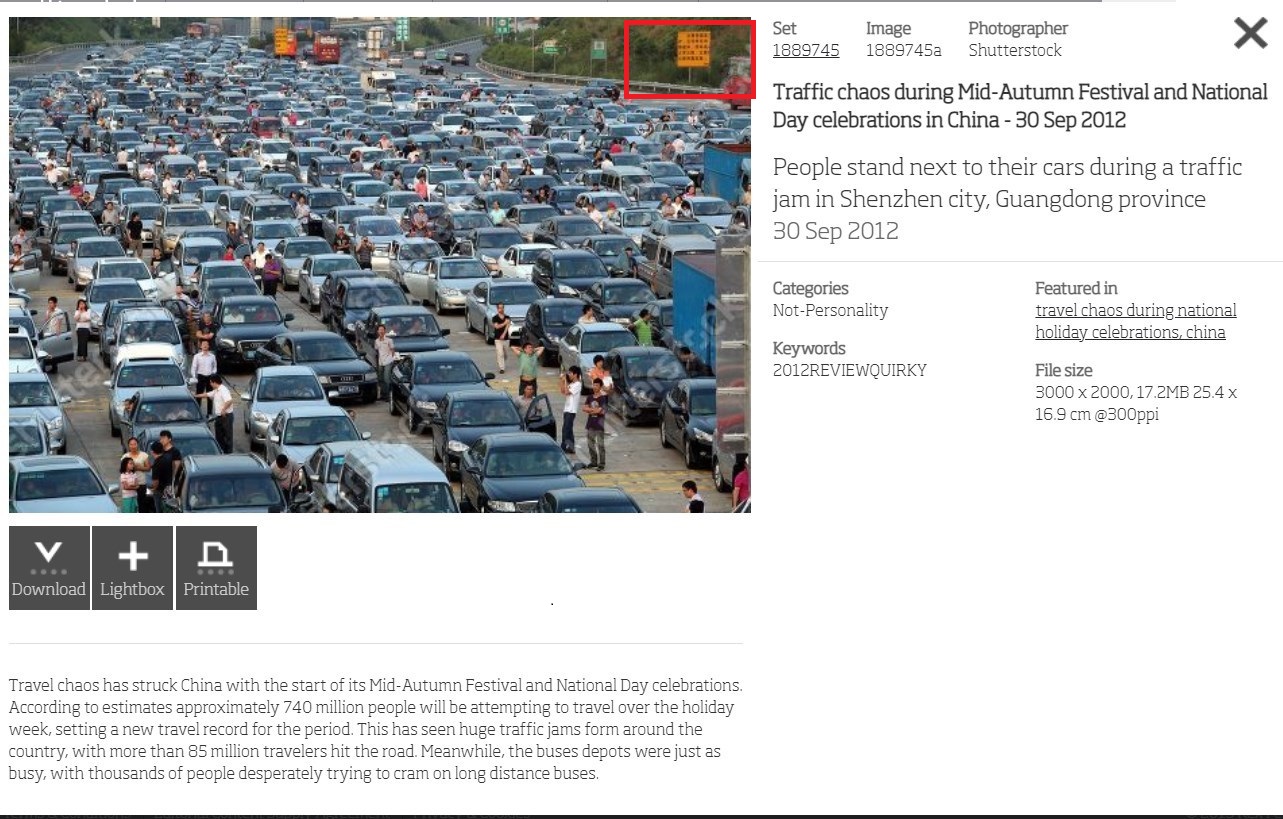Screen dimensions: 1283x819
Task: Click the Featured in heading
Action: pos(1076,288)
